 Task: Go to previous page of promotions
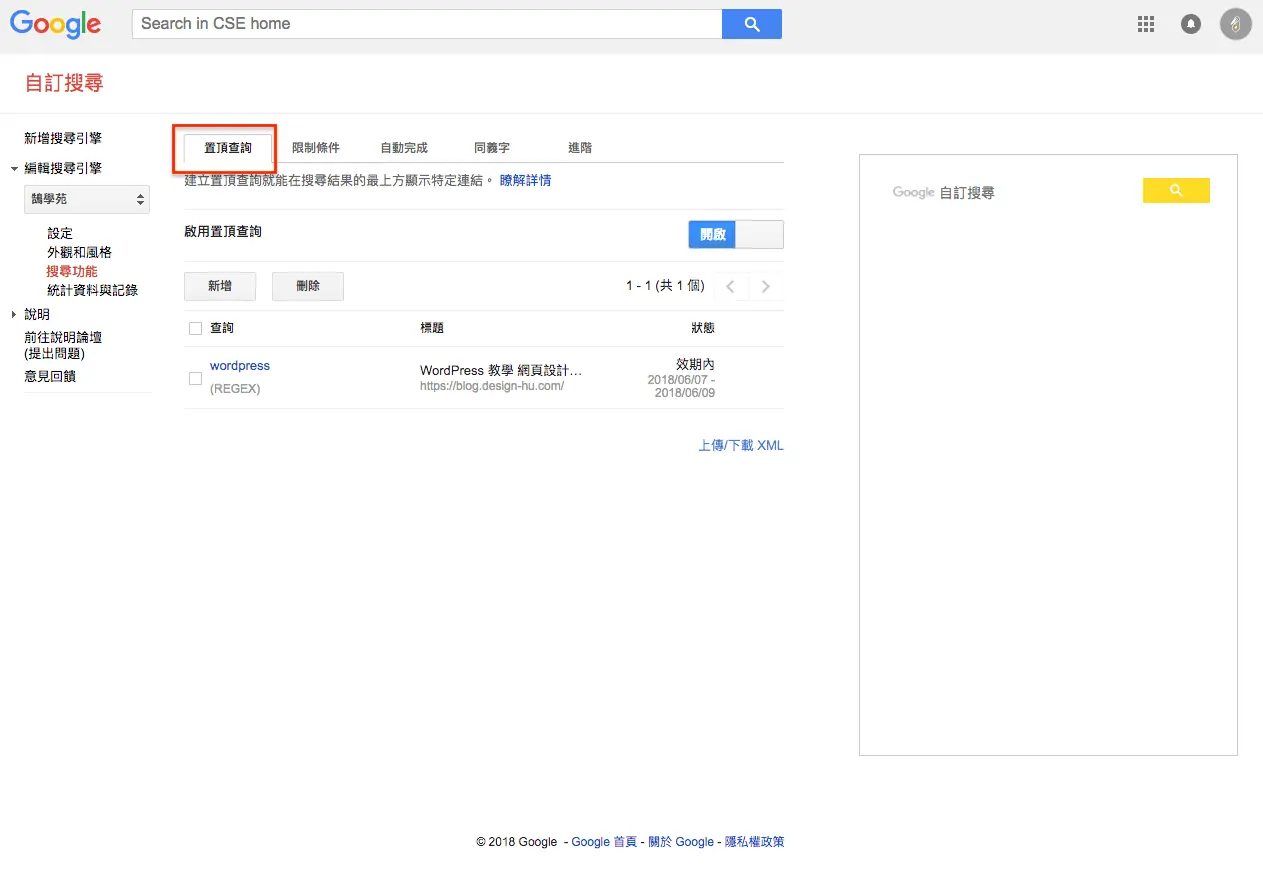(731, 287)
